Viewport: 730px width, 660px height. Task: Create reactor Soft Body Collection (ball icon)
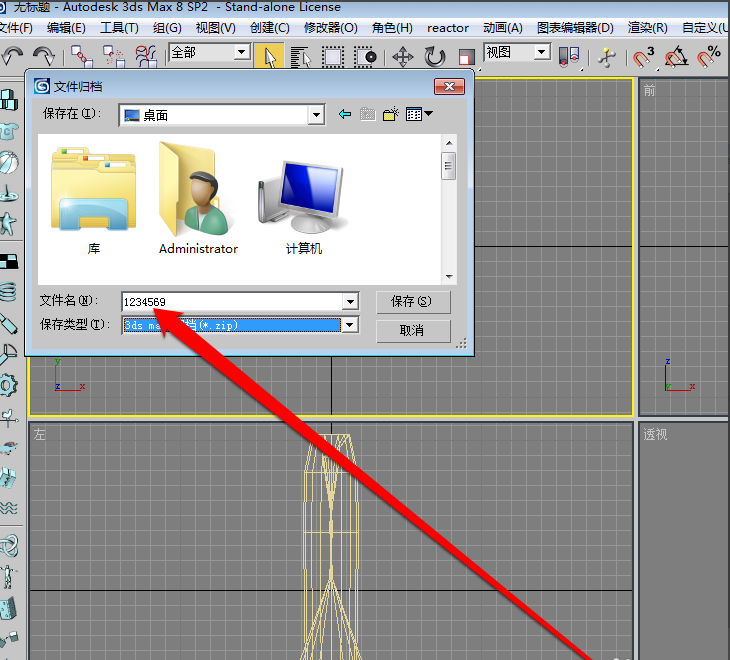pyautogui.click(x=9, y=163)
